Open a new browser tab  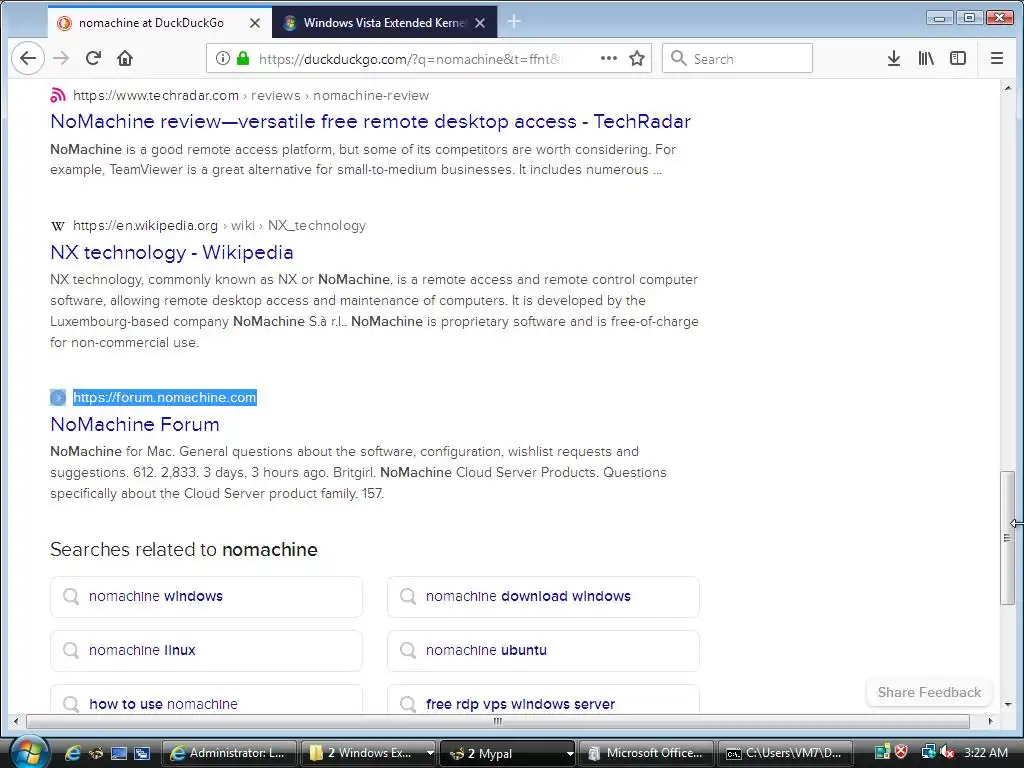click(x=515, y=22)
